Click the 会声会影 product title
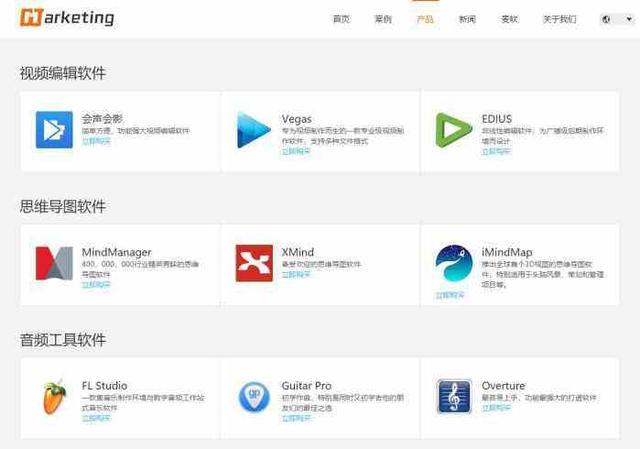 pos(102,119)
